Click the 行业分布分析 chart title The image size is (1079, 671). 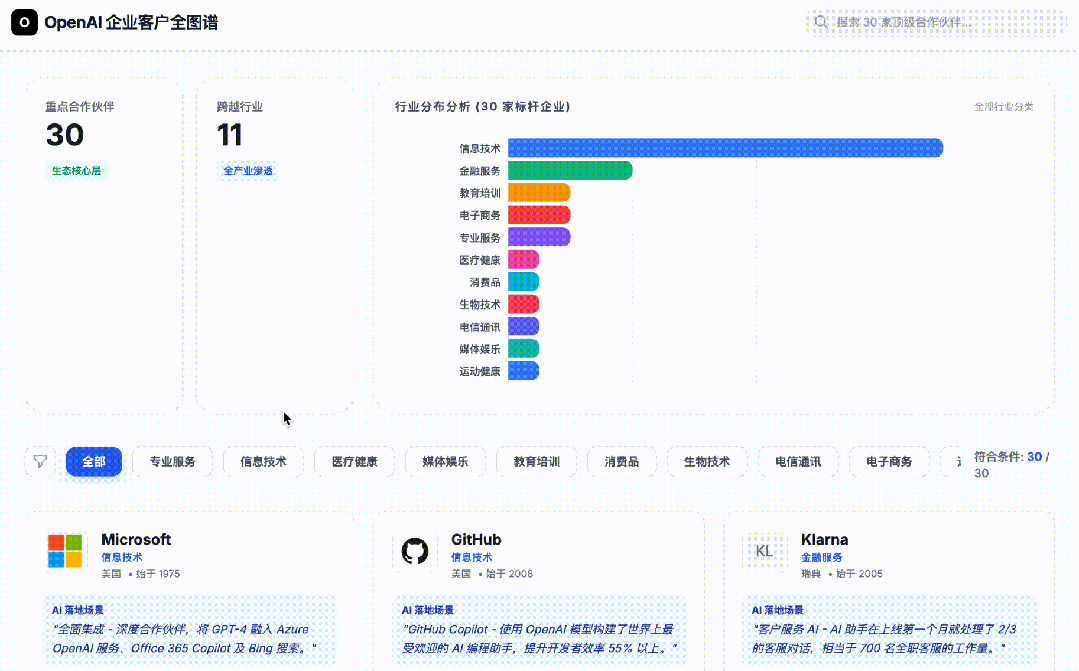tap(482, 107)
